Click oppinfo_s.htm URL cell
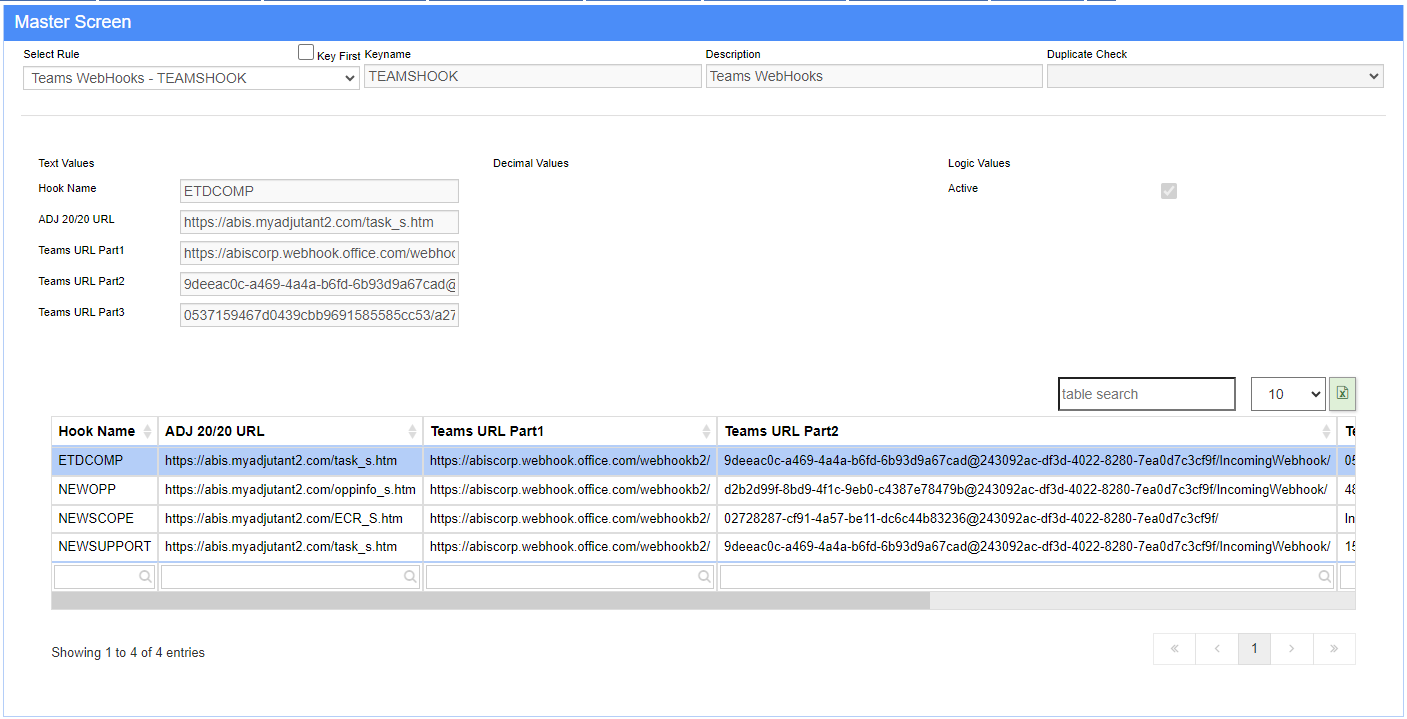Viewport: 1407px width, 719px height. point(290,490)
